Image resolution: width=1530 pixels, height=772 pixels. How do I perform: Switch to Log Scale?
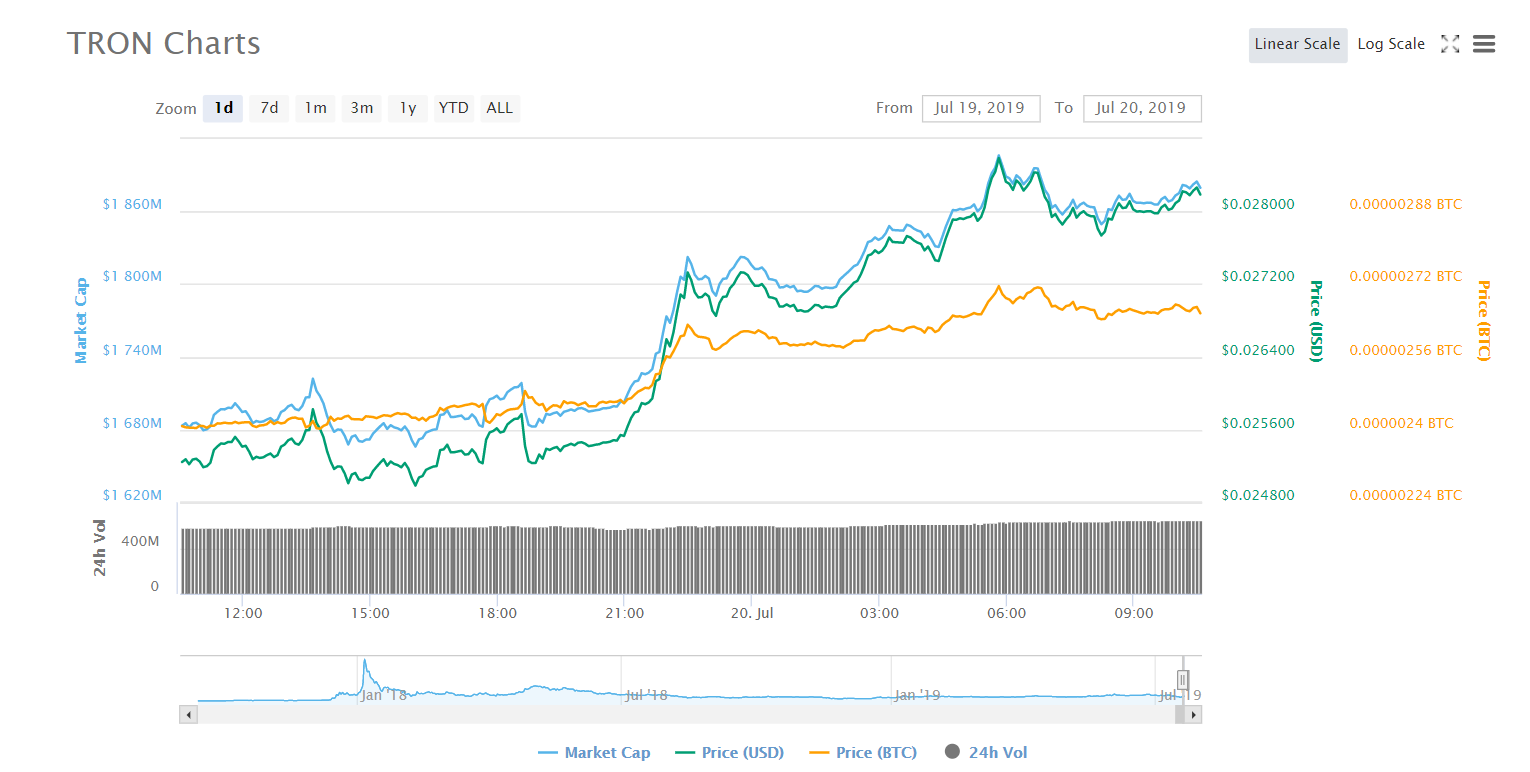point(1391,45)
